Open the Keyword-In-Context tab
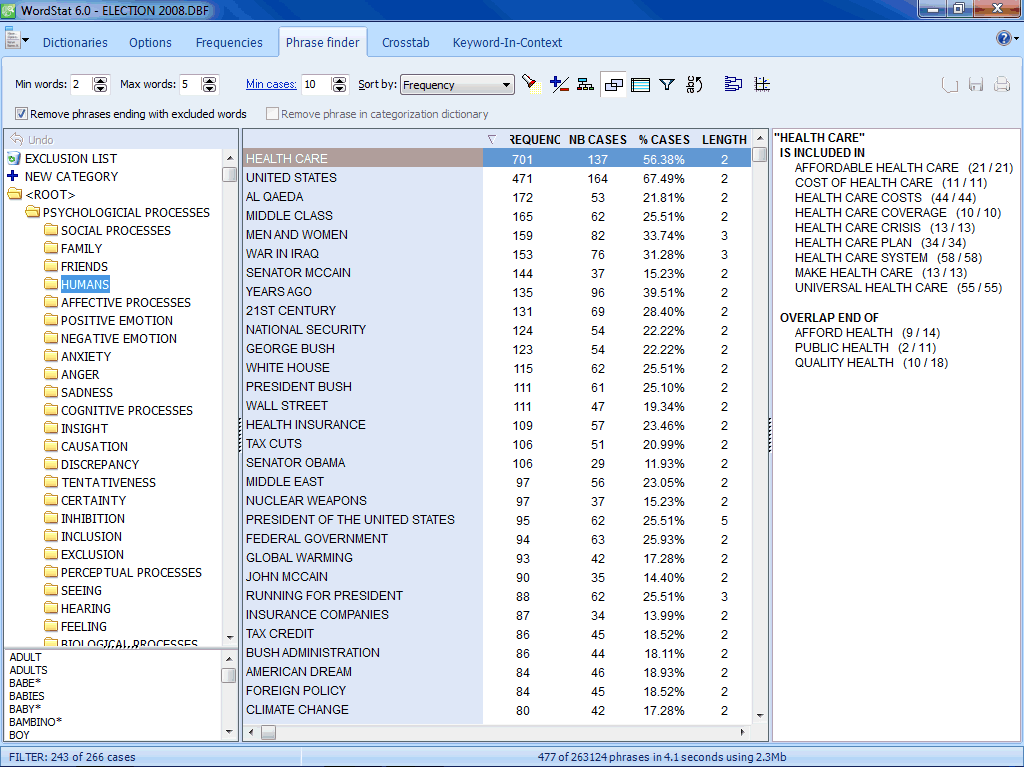Viewport: 1024px width, 767px height. (x=507, y=43)
